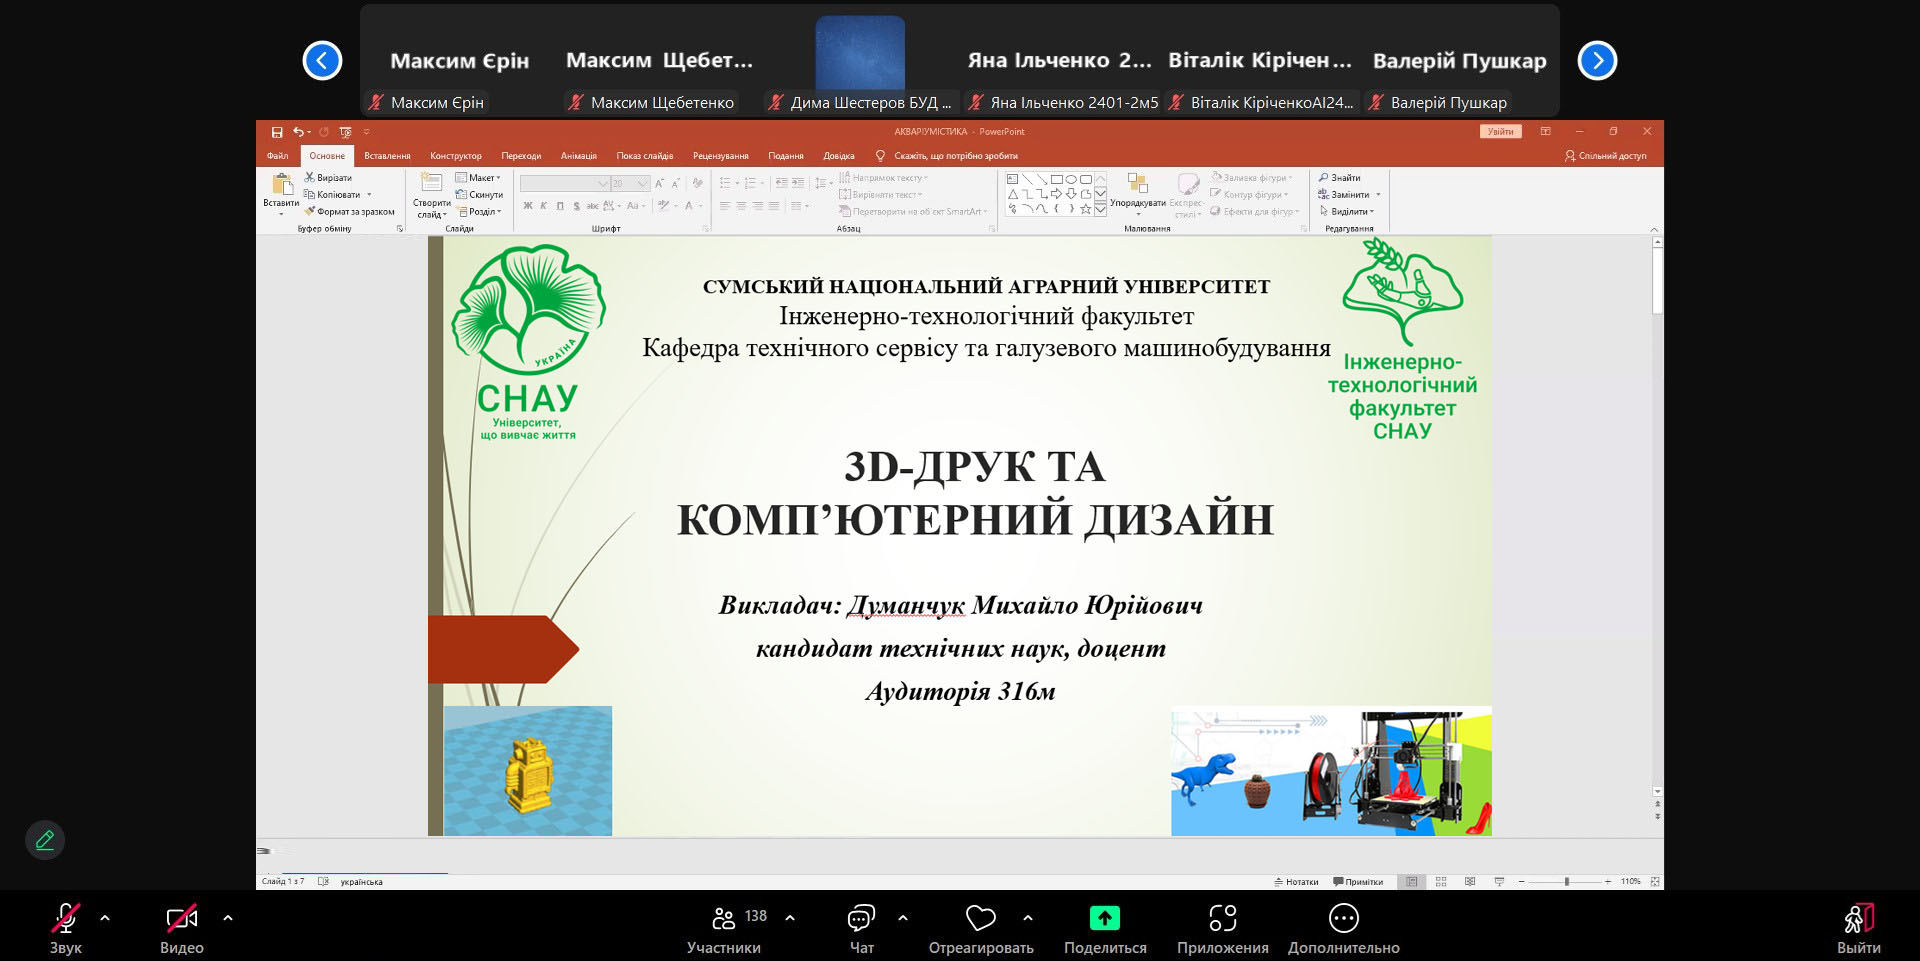This screenshot has width=1920, height=961.
Task: Expand video options arrow next to Видео
Action: (228, 917)
